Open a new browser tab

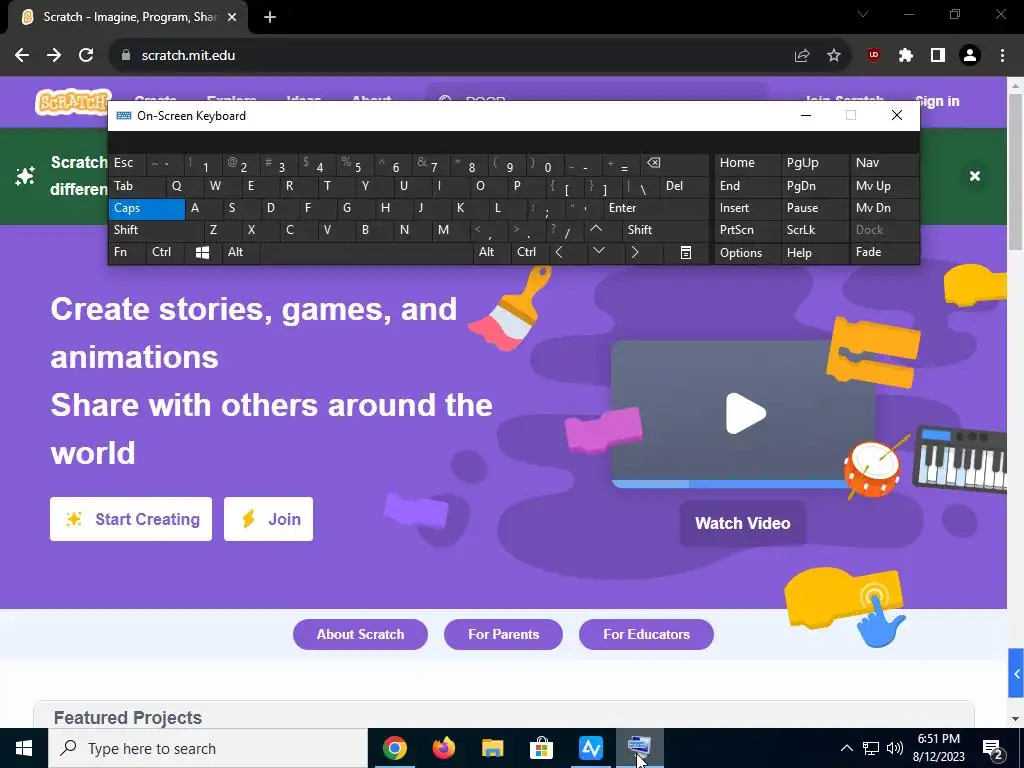click(x=270, y=17)
